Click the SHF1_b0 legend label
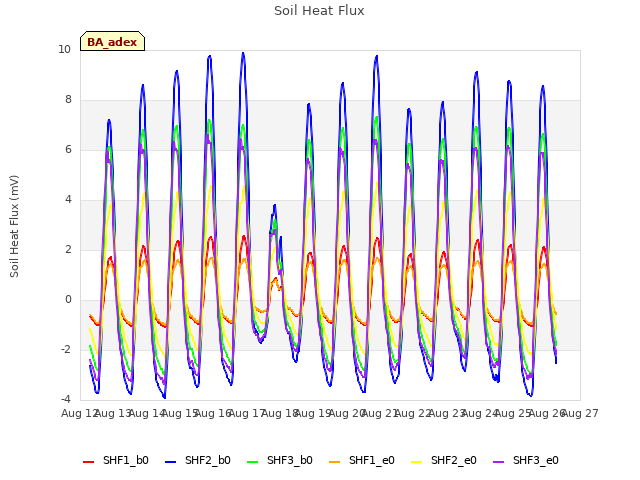The image size is (640, 480). [x=126, y=460]
